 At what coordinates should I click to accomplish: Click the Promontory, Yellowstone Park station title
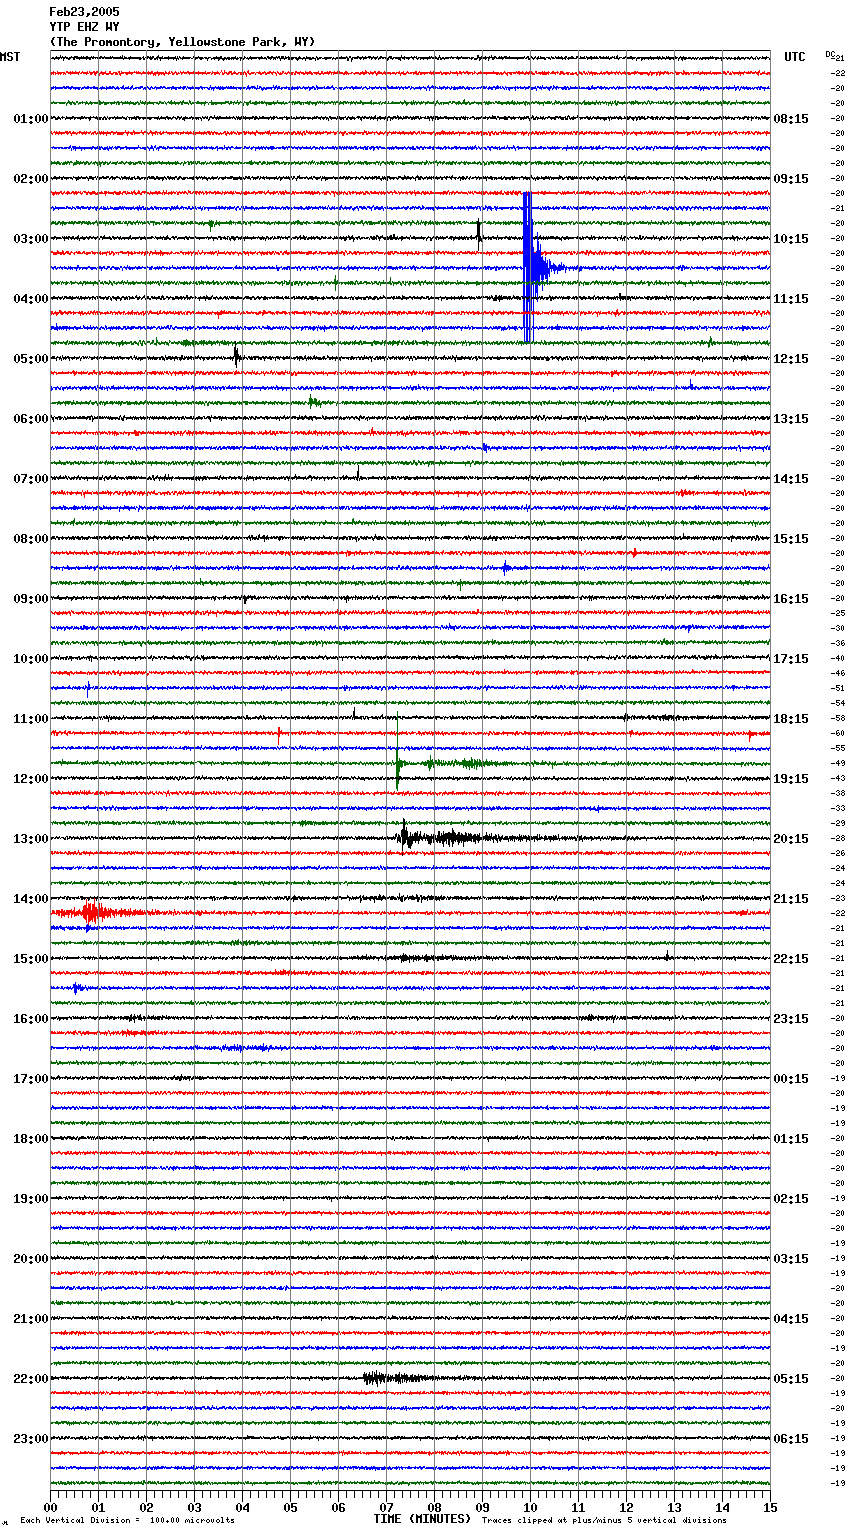182,42
